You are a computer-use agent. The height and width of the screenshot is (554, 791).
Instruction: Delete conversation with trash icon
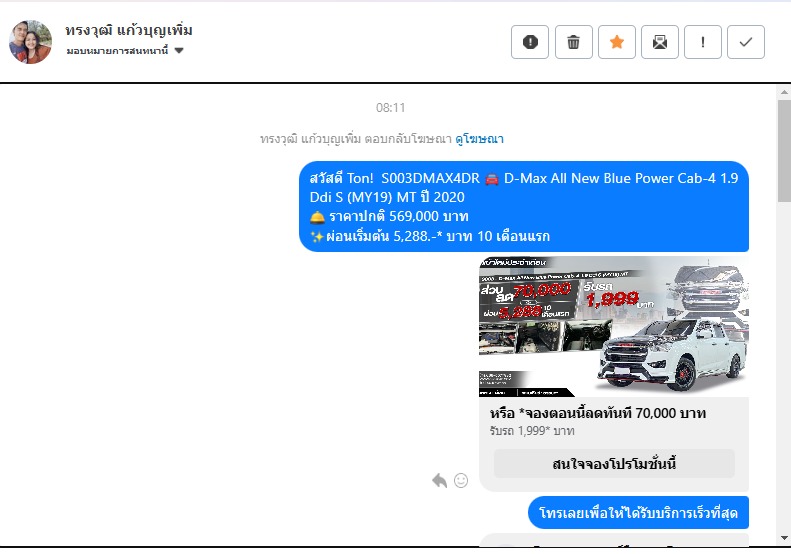tap(574, 42)
